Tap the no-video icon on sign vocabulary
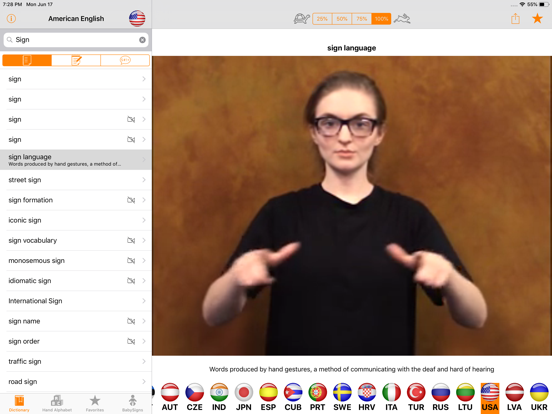552x414 pixels. (131, 240)
